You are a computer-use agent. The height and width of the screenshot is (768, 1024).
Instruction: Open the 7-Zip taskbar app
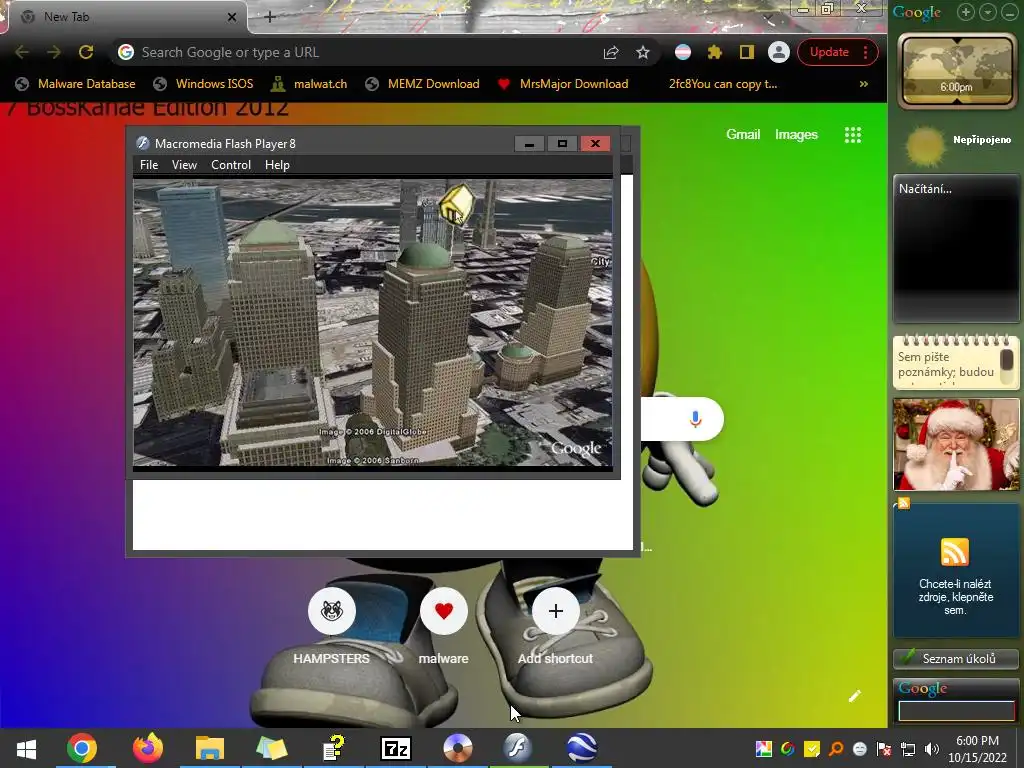(396, 748)
